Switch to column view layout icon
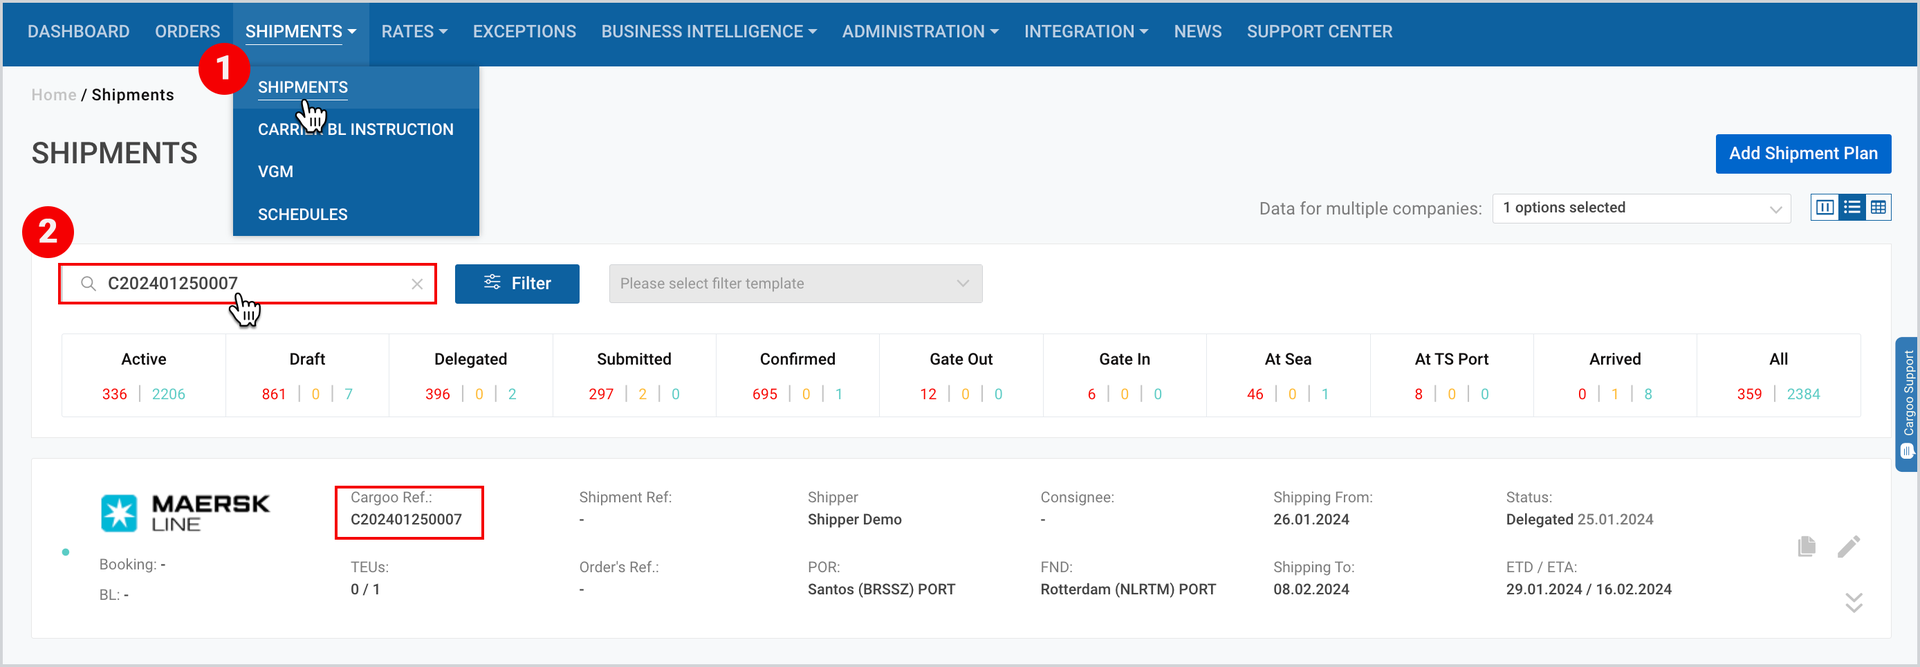The width and height of the screenshot is (1920, 667). (1825, 207)
